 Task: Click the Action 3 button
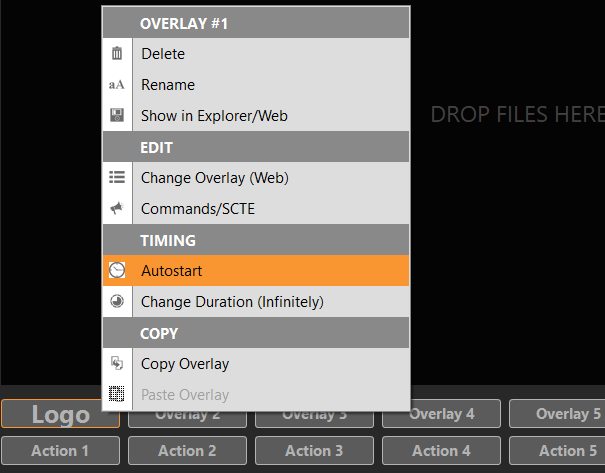314,451
